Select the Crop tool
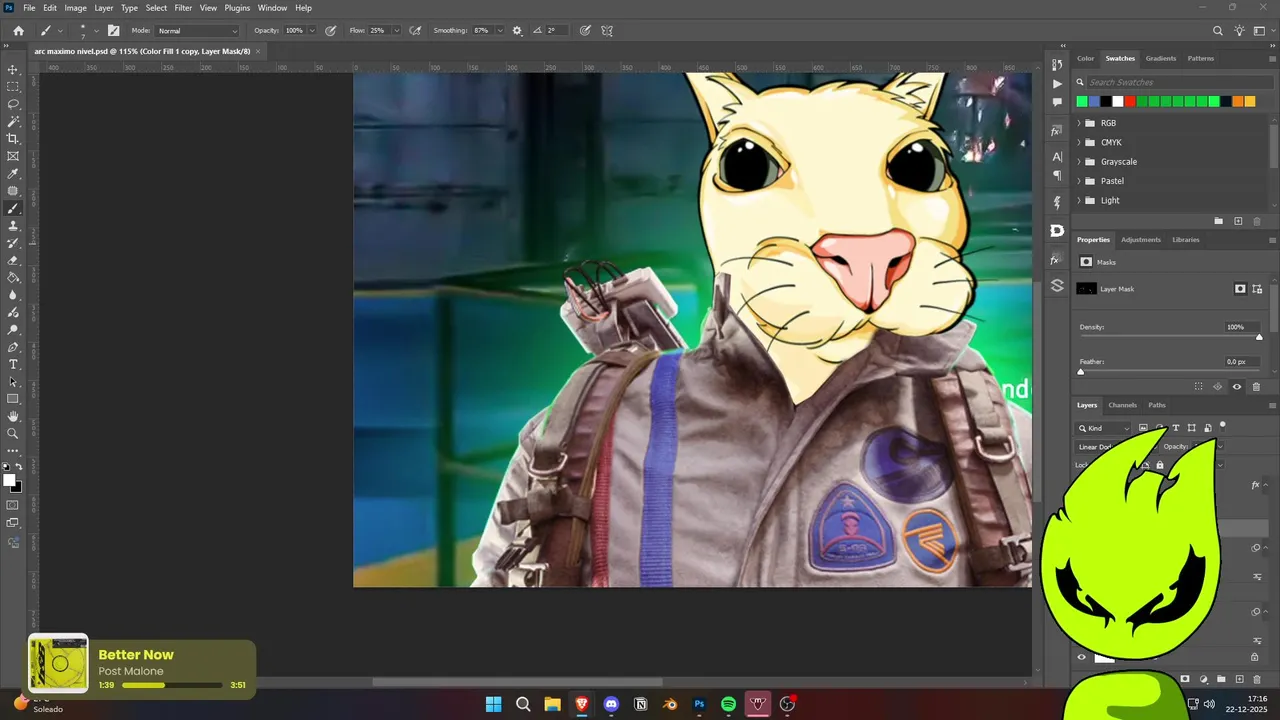The image size is (1280, 720). [x=13, y=139]
